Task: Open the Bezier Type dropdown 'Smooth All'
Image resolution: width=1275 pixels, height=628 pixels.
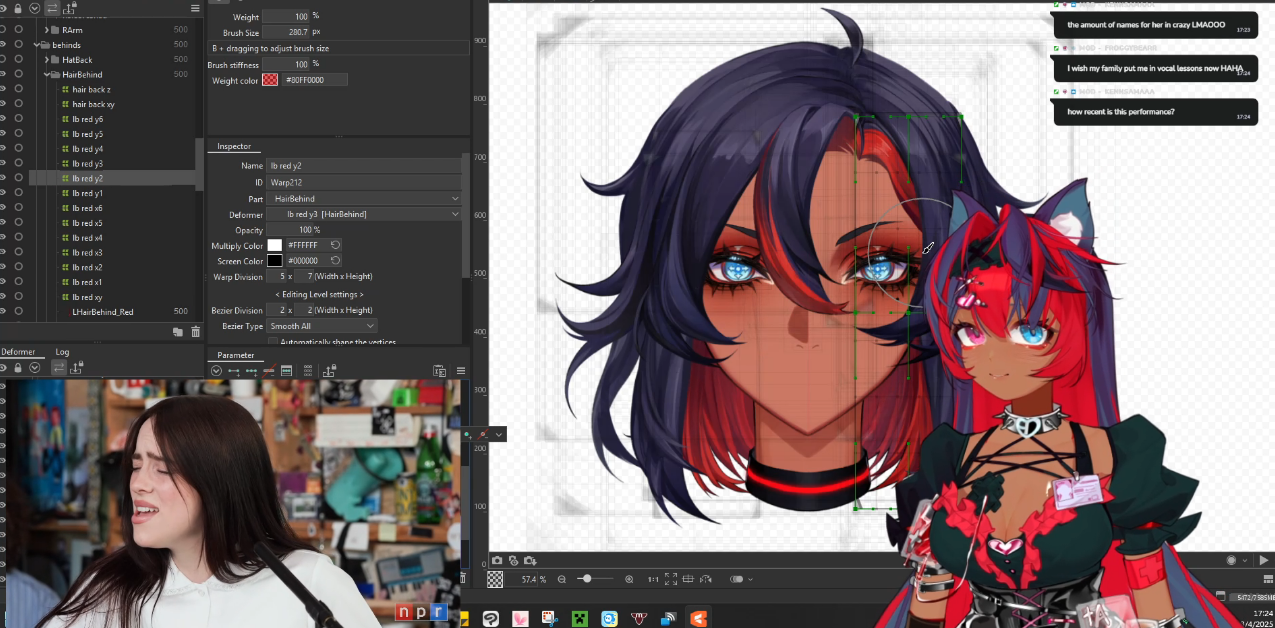Action: pos(322,326)
